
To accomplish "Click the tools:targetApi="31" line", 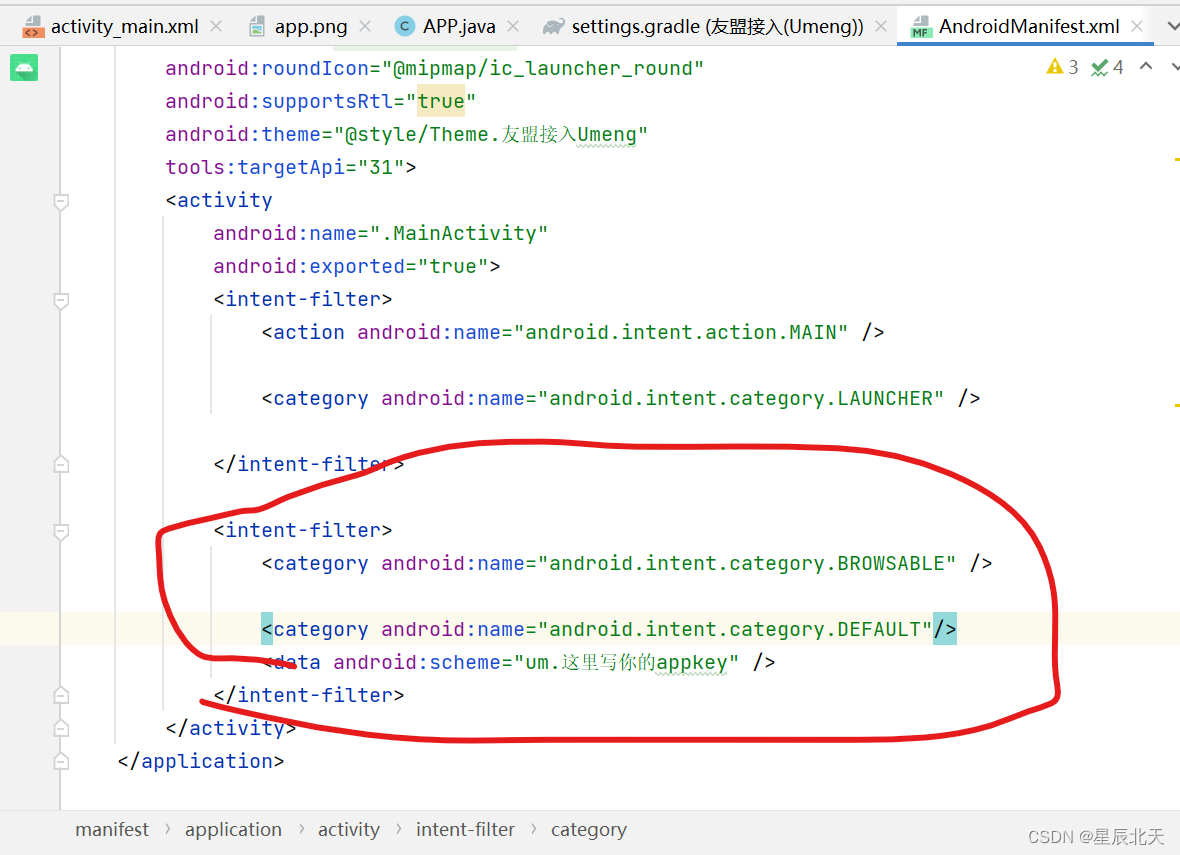I will pos(290,167).
